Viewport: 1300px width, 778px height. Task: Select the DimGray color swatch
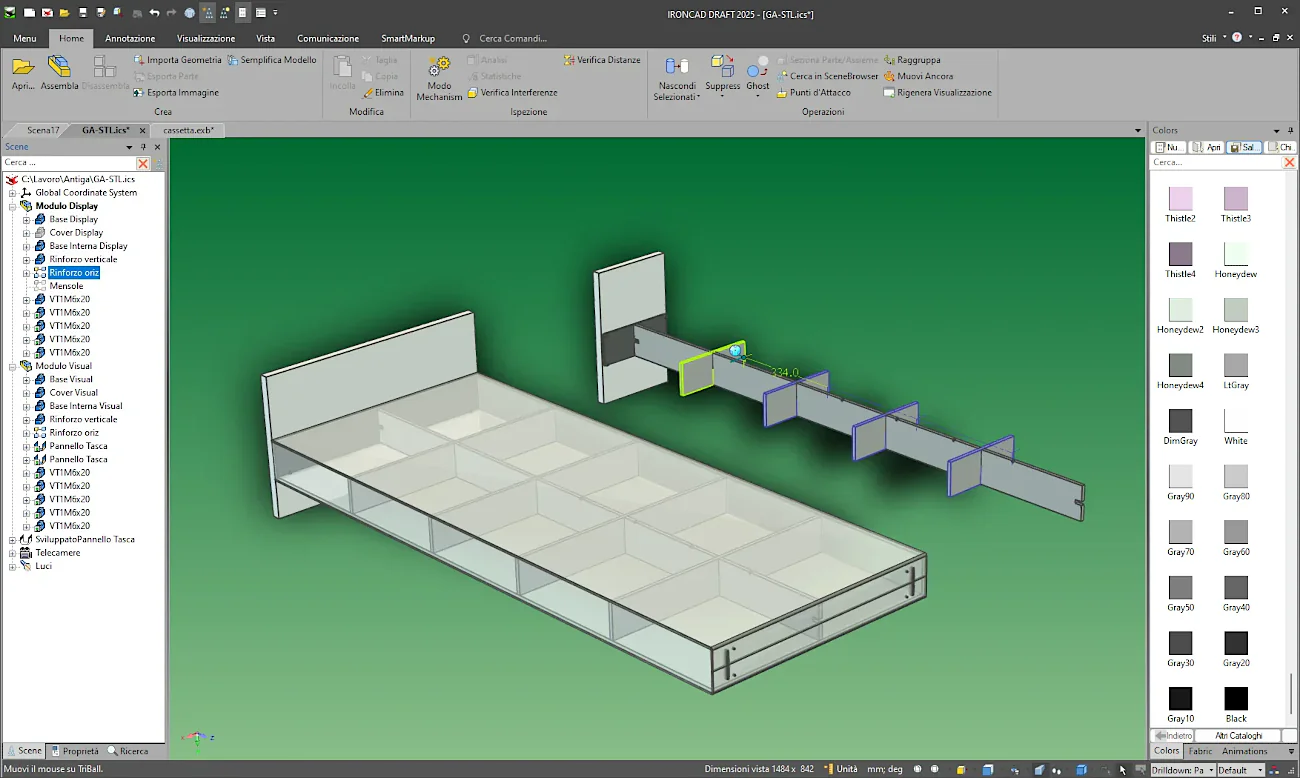[1180, 421]
